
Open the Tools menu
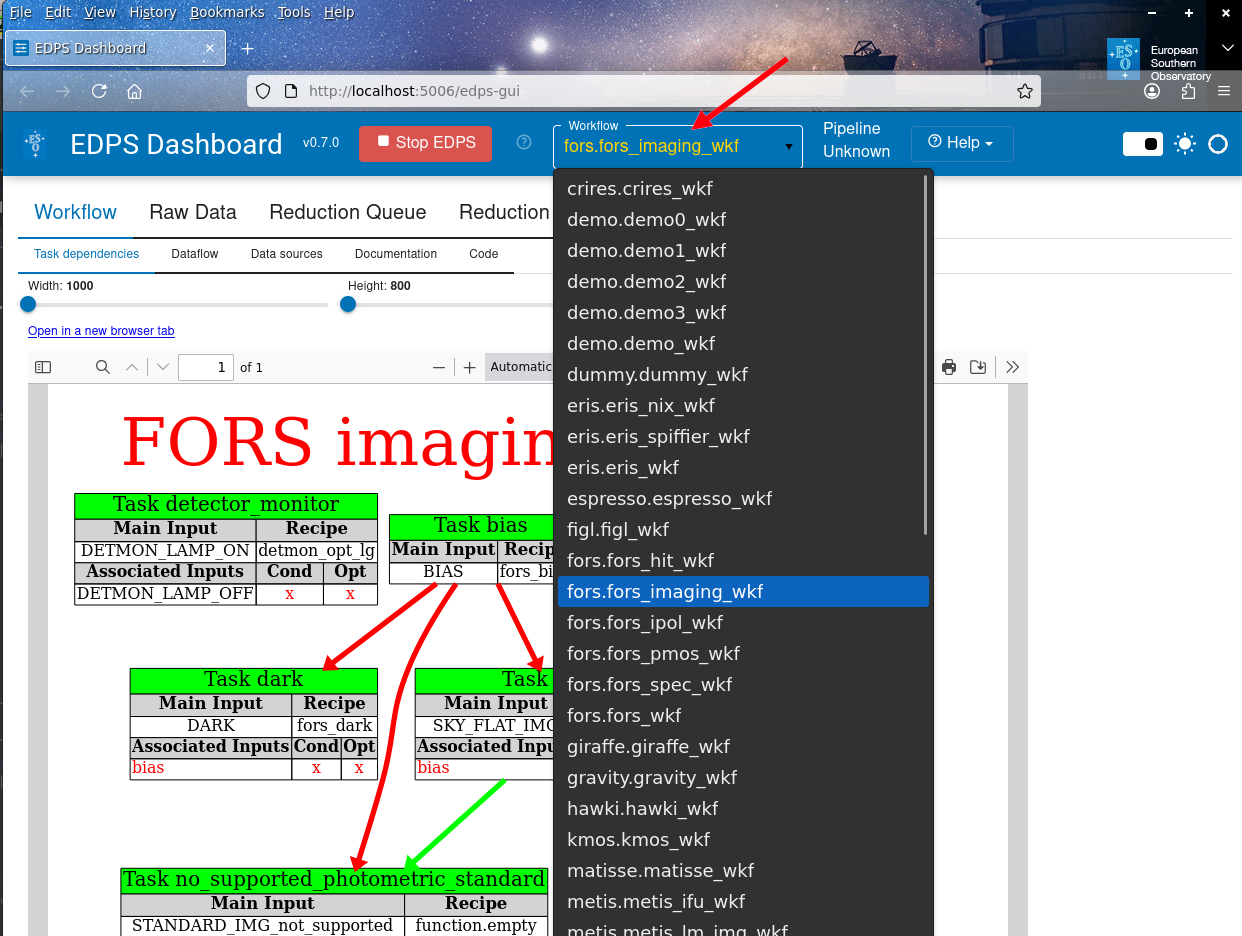coord(294,12)
